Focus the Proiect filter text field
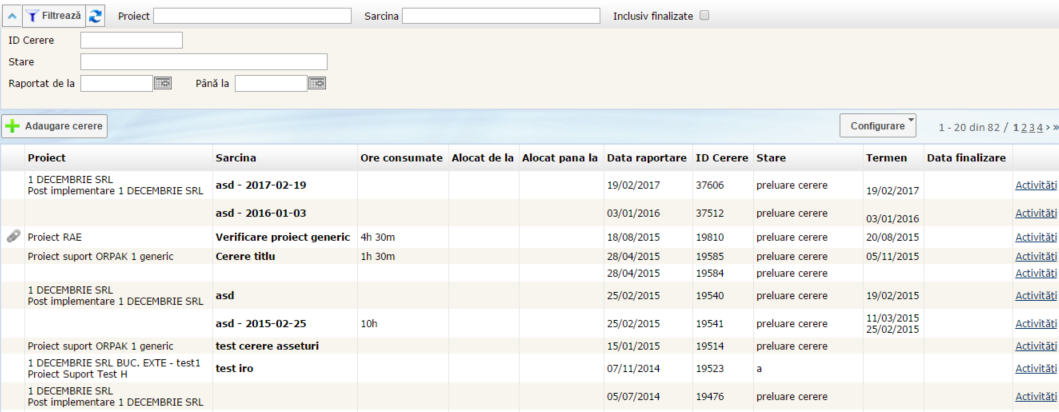Screen dimensions: 1059x412 tap(252, 16)
